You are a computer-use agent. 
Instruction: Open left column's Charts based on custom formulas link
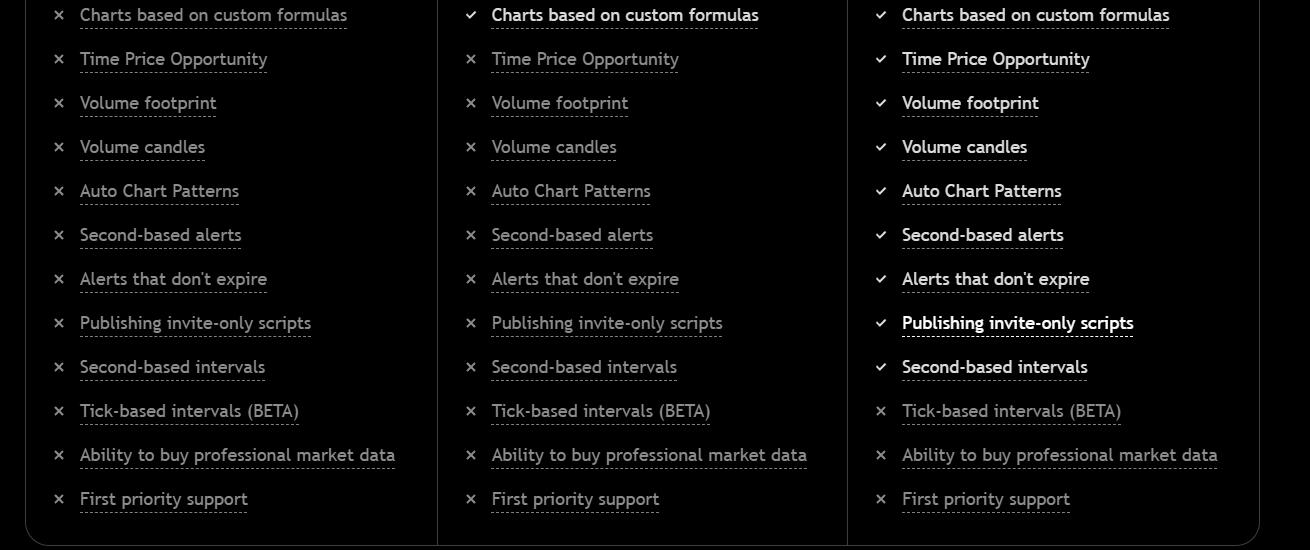click(x=213, y=15)
